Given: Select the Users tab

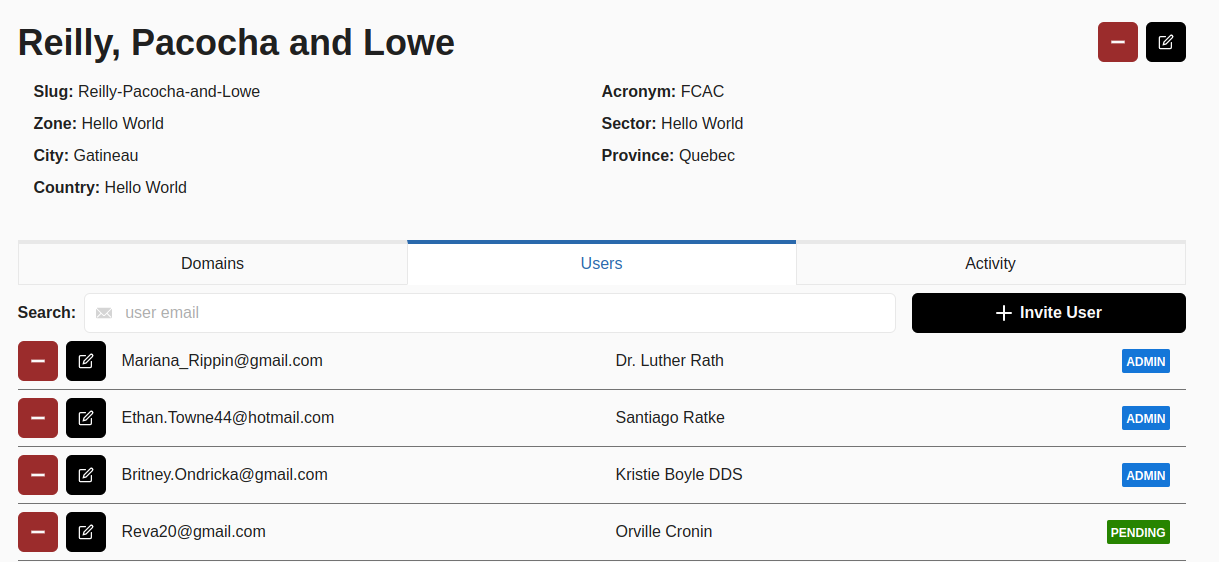Looking at the screenshot, I should [601, 264].
